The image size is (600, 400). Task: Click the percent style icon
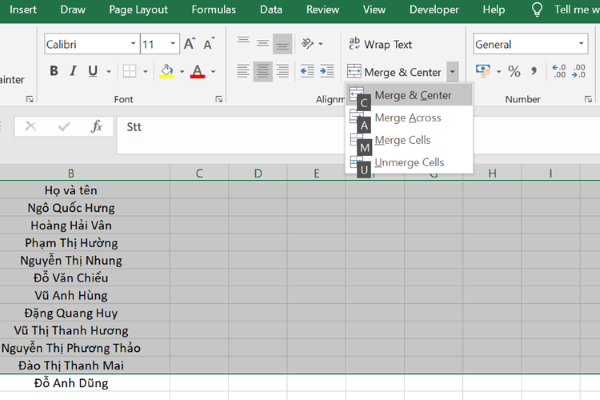click(514, 71)
